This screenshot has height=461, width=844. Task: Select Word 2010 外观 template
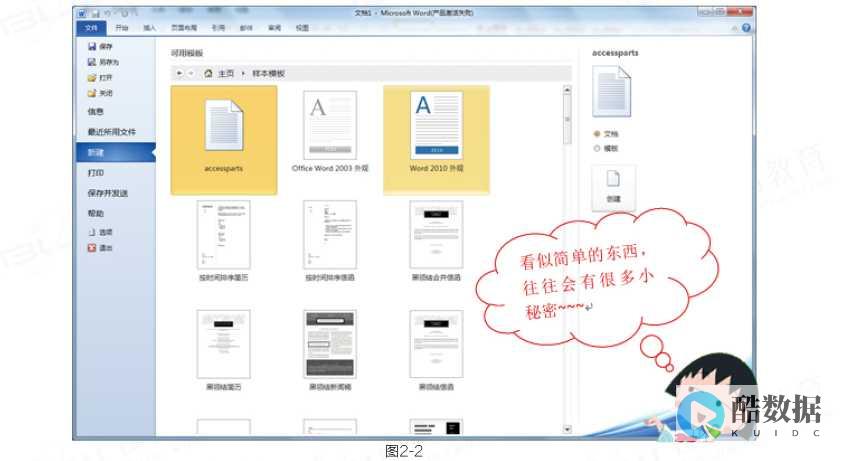click(x=437, y=139)
